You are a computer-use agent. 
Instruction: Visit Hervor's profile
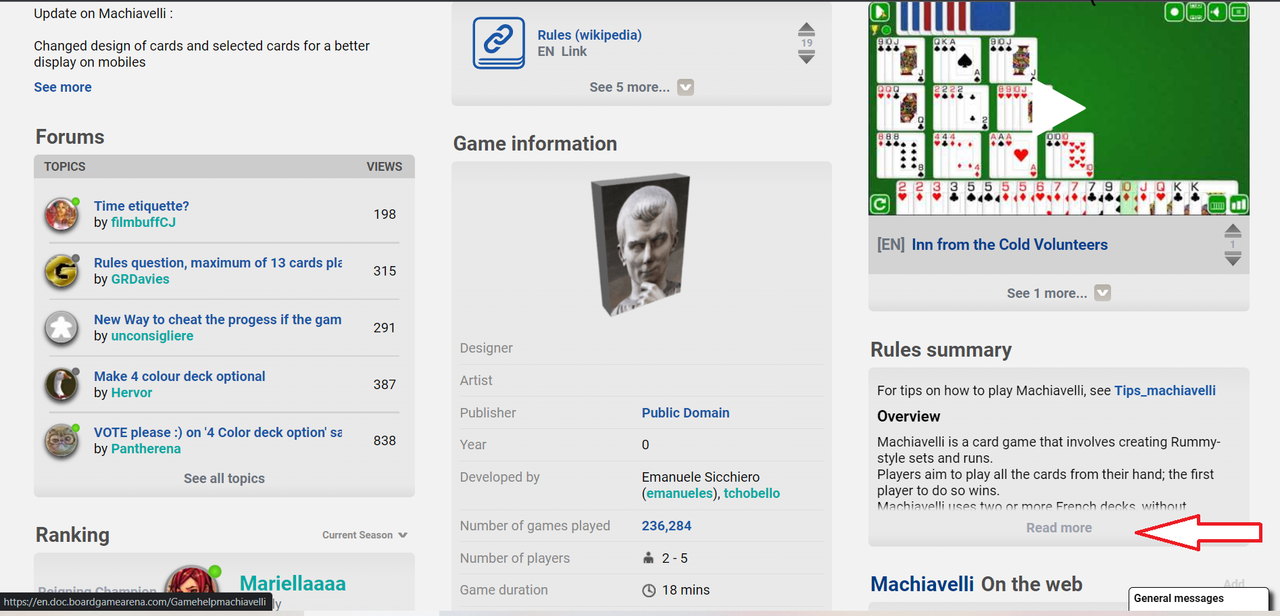132,393
